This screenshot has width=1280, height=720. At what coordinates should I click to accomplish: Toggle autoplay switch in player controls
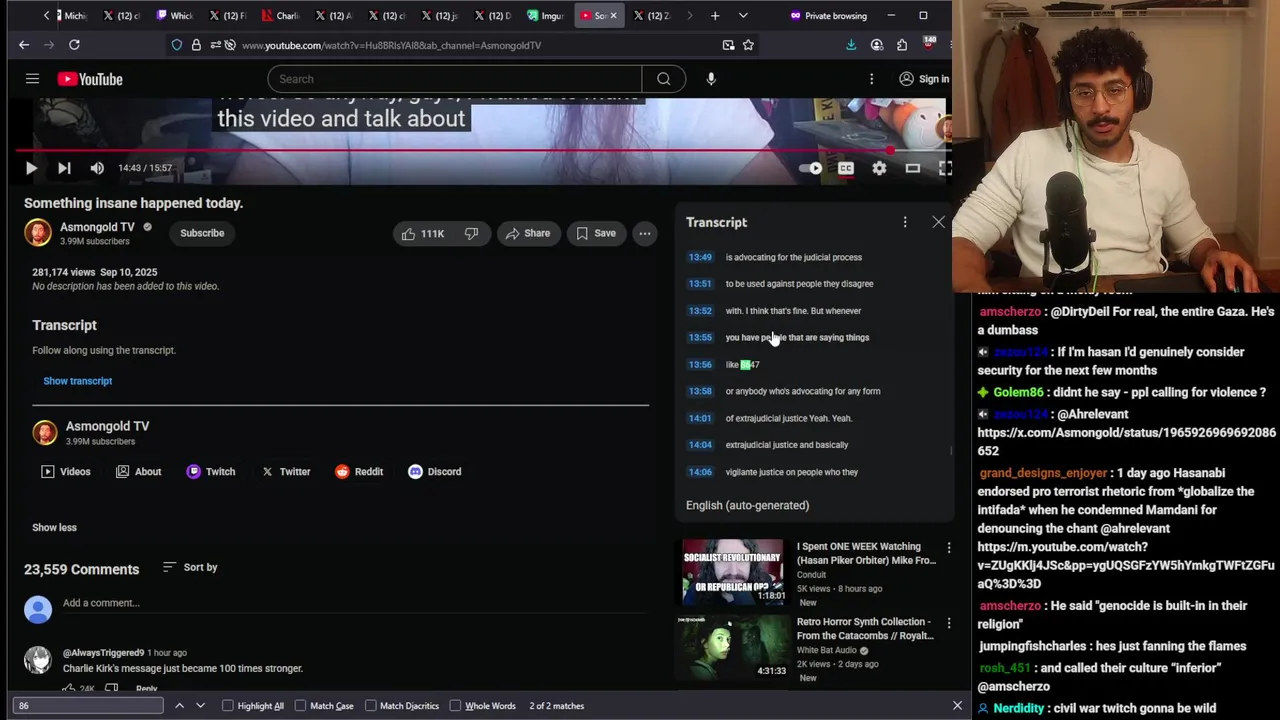[811, 168]
